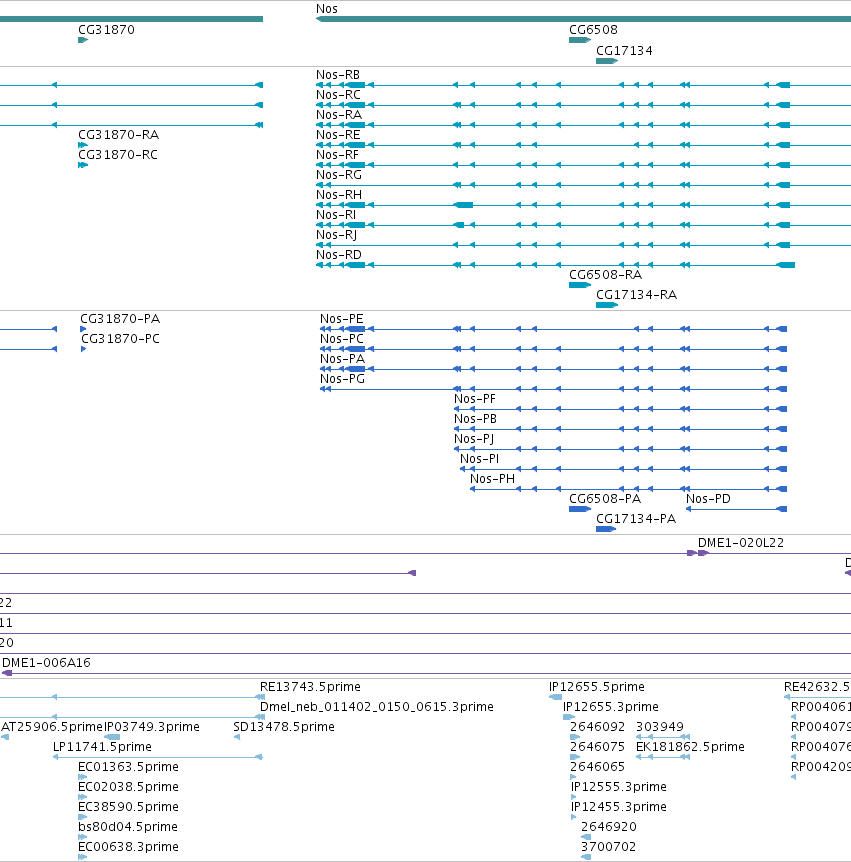Click the CG6508 gene arrow glyph
Screen dimensions: 851x862
click(x=580, y=40)
